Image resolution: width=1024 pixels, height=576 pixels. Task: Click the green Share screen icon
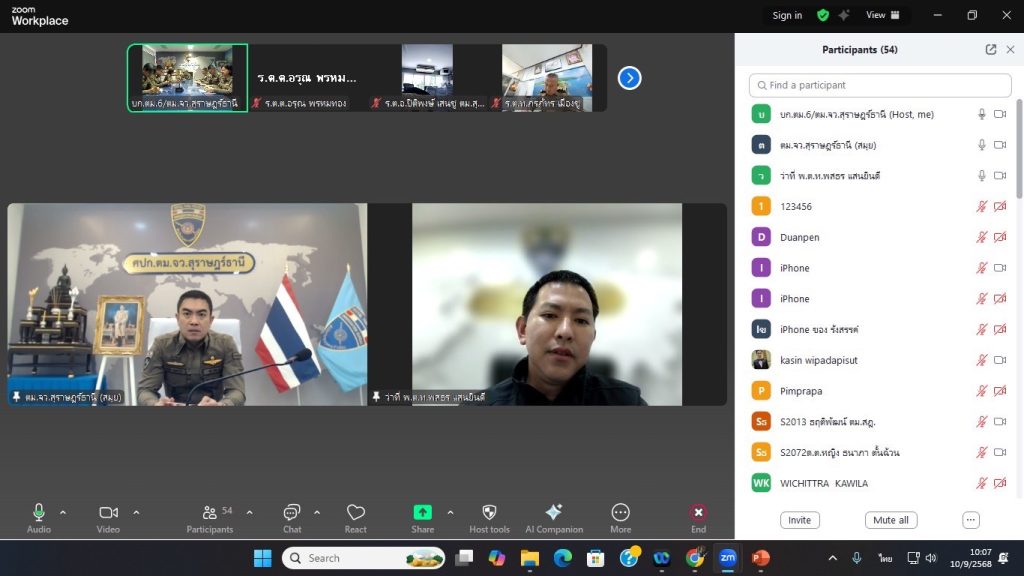[x=422, y=512]
